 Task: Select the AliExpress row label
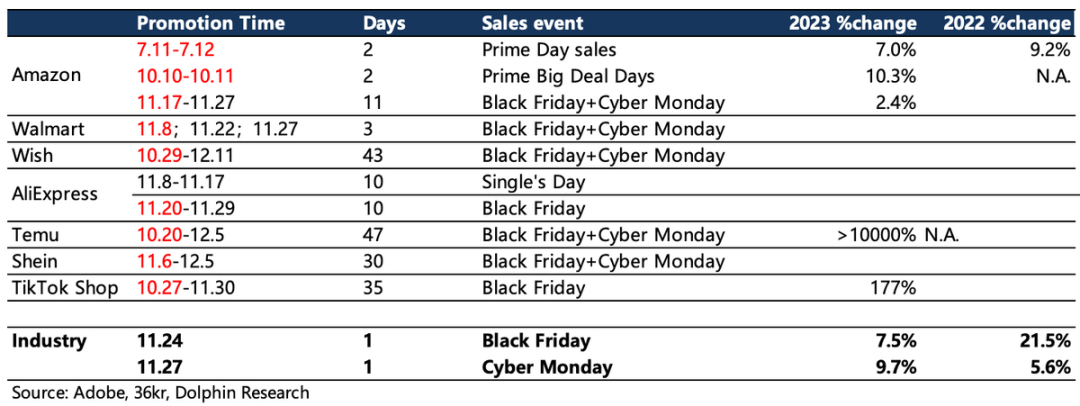pyautogui.click(x=55, y=194)
